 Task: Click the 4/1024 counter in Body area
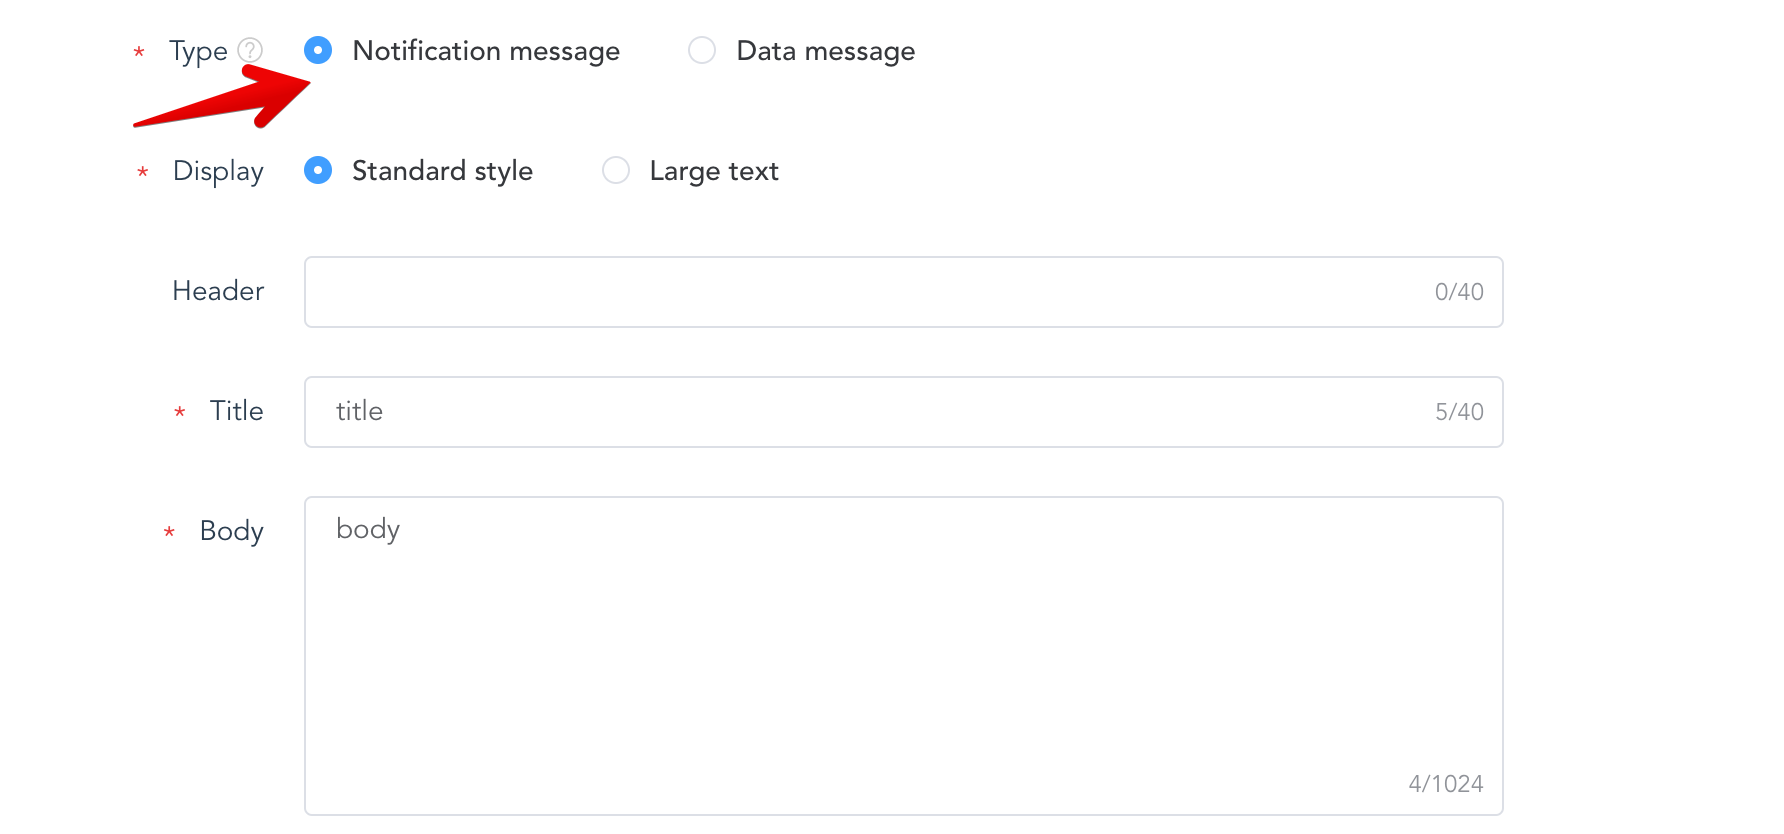(1445, 784)
